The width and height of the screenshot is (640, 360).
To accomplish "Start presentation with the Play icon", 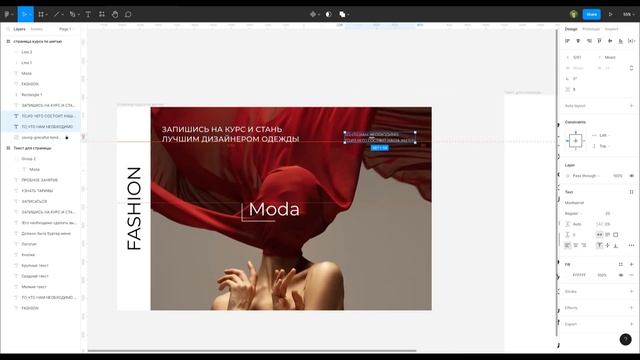I will 611,14.
